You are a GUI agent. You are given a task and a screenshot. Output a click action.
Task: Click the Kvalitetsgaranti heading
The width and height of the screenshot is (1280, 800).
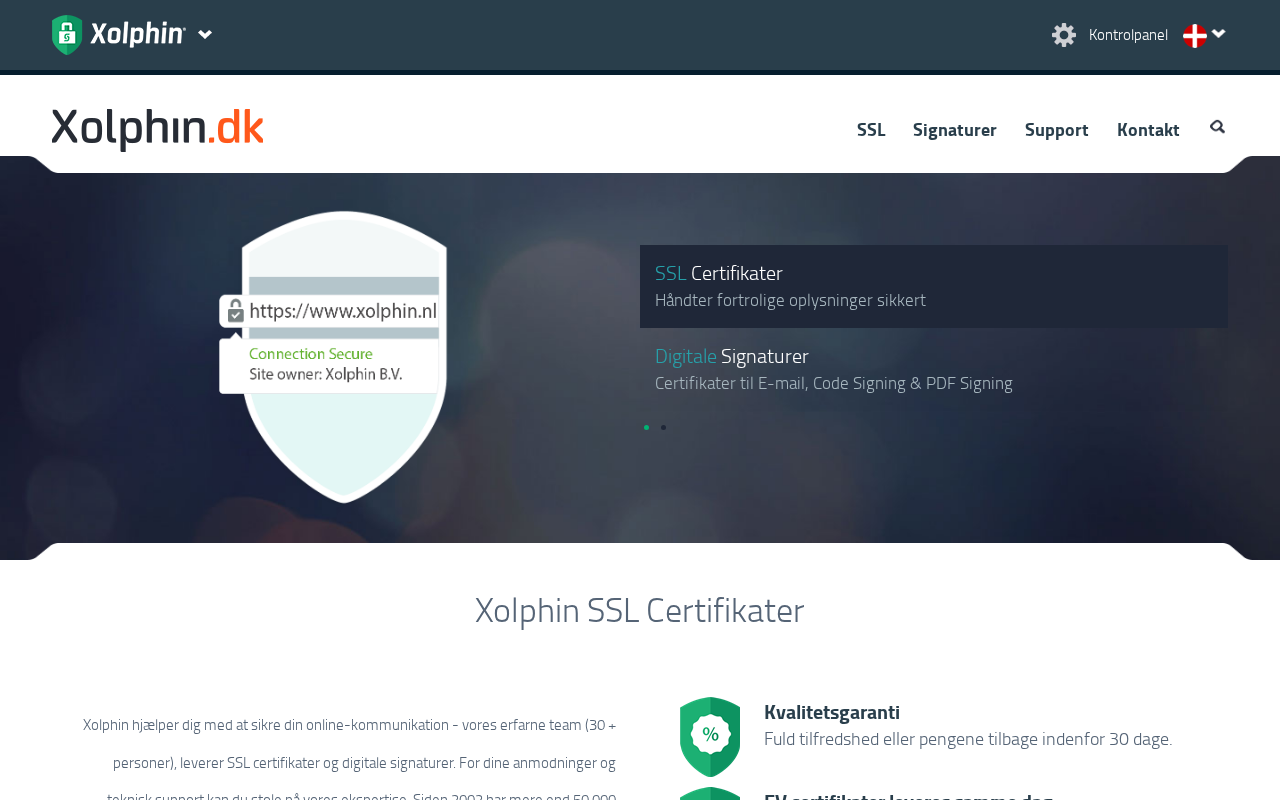[x=832, y=712]
